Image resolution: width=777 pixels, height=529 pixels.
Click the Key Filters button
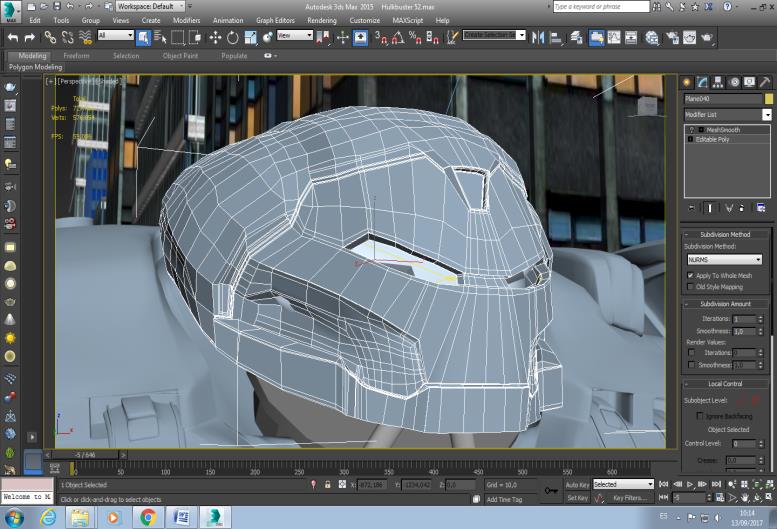pyautogui.click(x=632, y=497)
